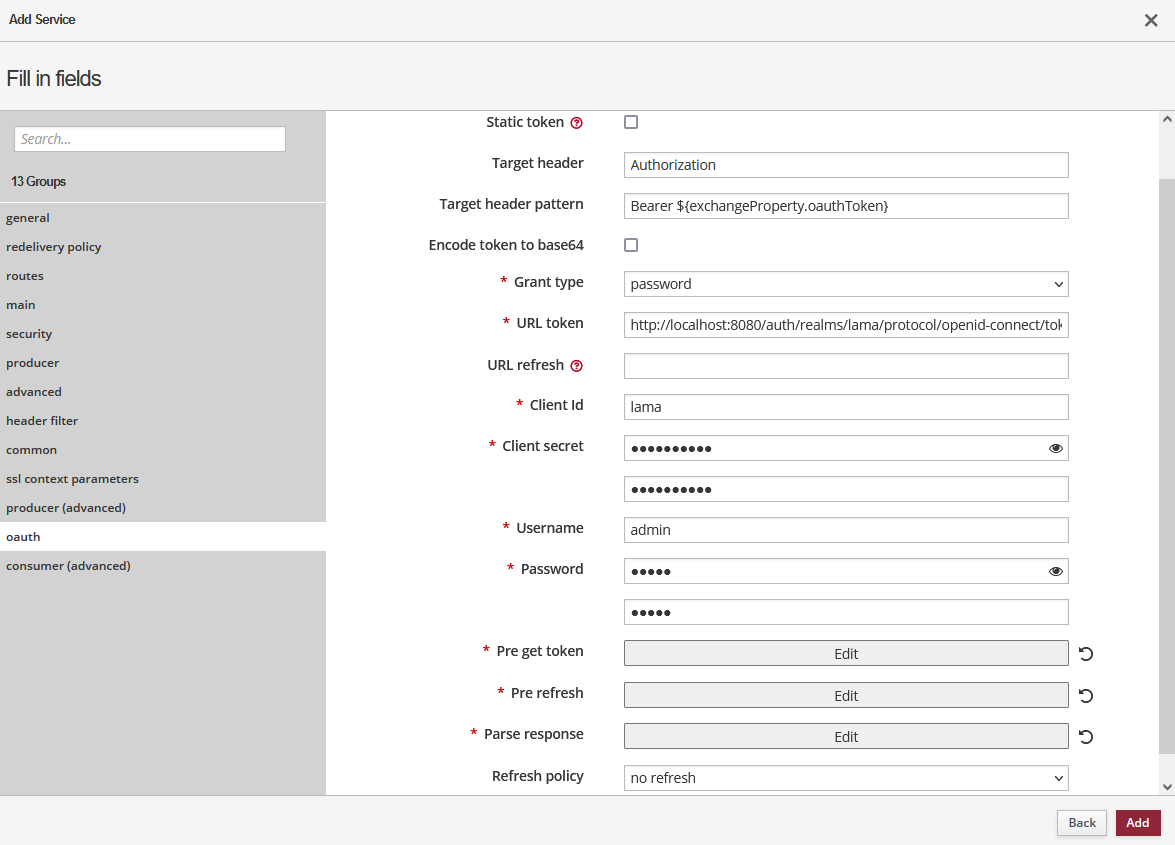Image resolution: width=1175 pixels, height=845 pixels.
Task: Edit the Pre get token value
Action: click(x=845, y=653)
